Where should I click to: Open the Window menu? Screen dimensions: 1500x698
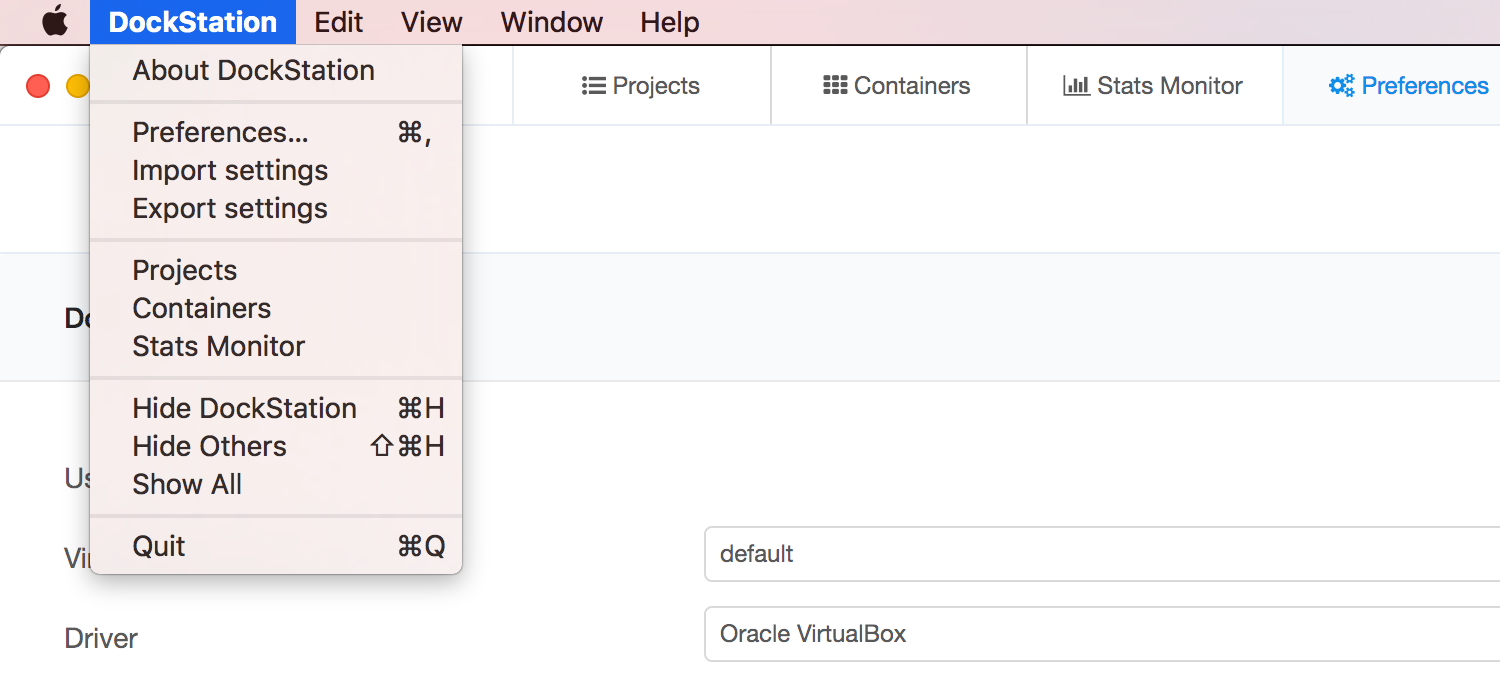click(x=552, y=22)
